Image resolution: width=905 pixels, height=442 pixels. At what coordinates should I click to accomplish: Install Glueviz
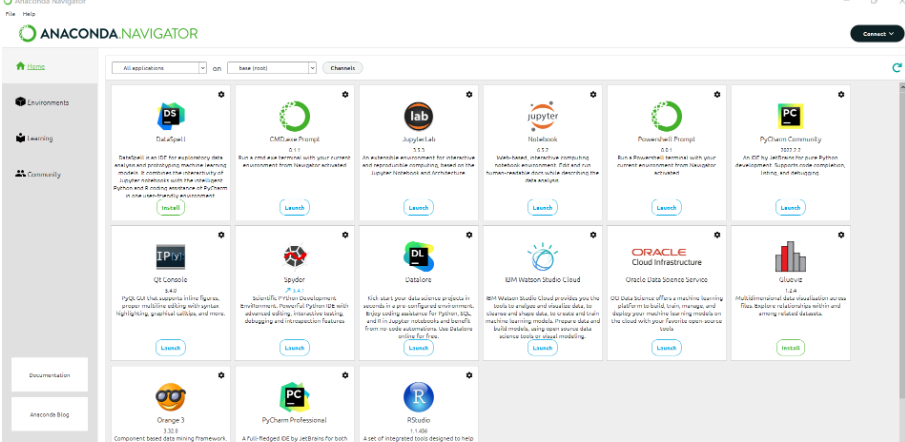pos(790,348)
